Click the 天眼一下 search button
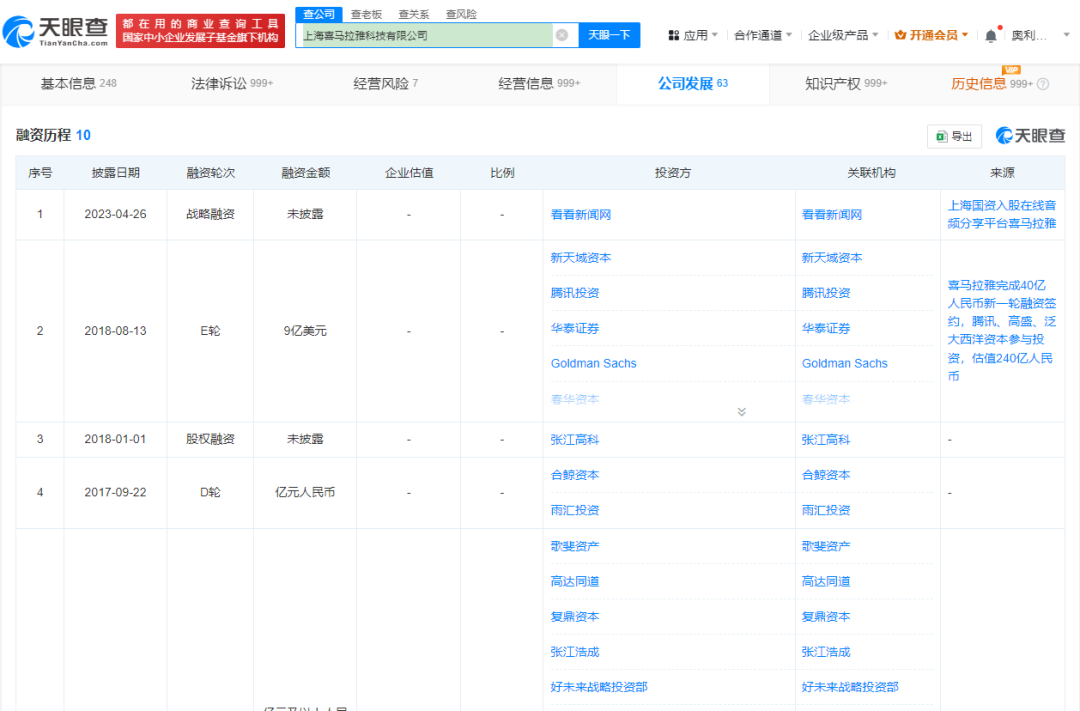Viewport: 1080px width, 711px height. [x=610, y=35]
